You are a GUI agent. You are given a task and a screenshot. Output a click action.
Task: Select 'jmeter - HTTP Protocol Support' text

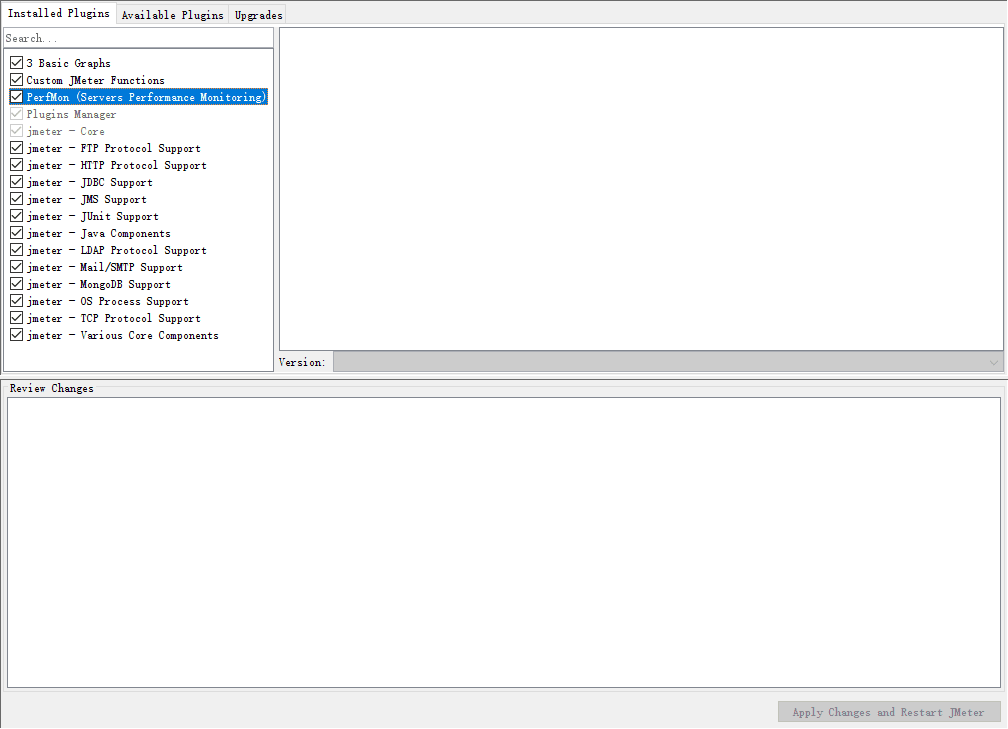click(x=116, y=165)
